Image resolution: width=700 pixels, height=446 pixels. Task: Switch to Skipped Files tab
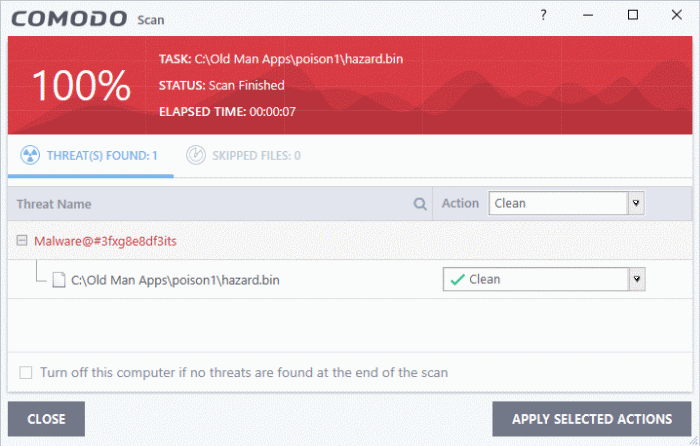[243, 155]
